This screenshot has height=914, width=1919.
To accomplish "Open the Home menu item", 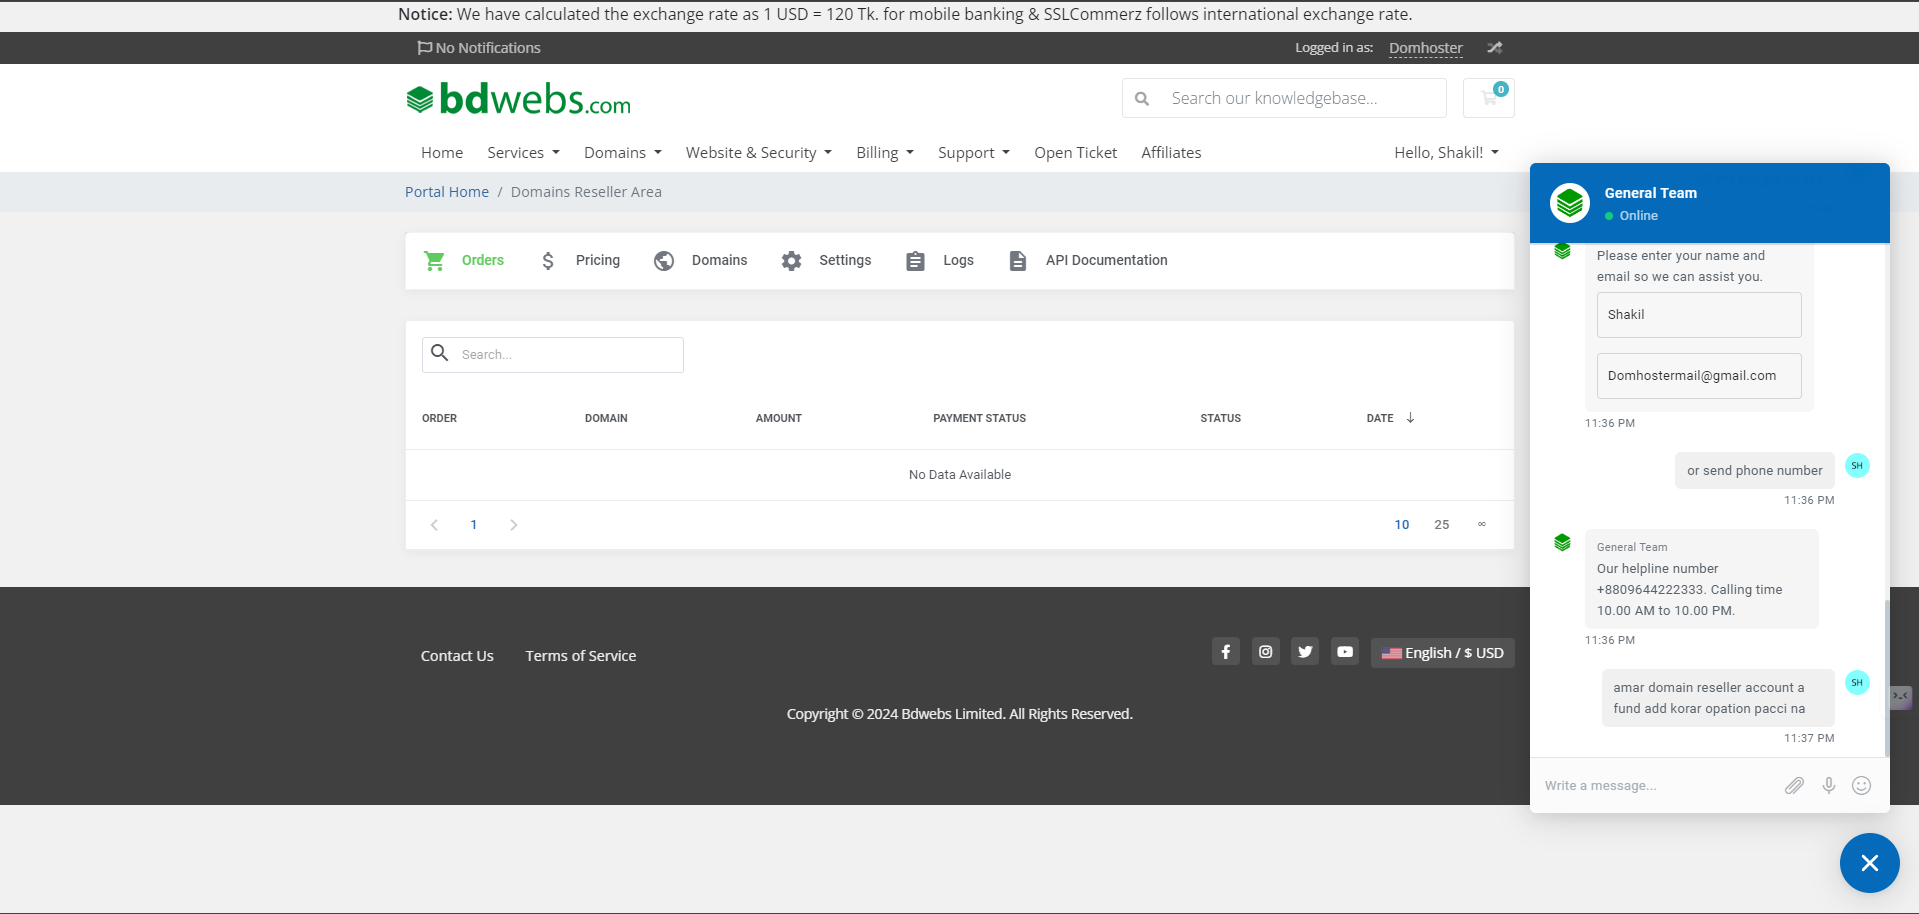I will coord(442,153).
